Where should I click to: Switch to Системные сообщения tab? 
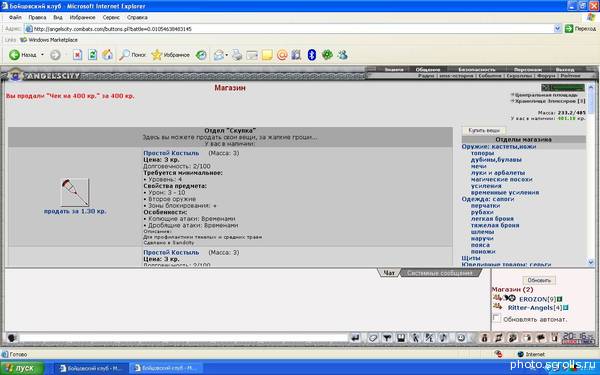[440, 273]
